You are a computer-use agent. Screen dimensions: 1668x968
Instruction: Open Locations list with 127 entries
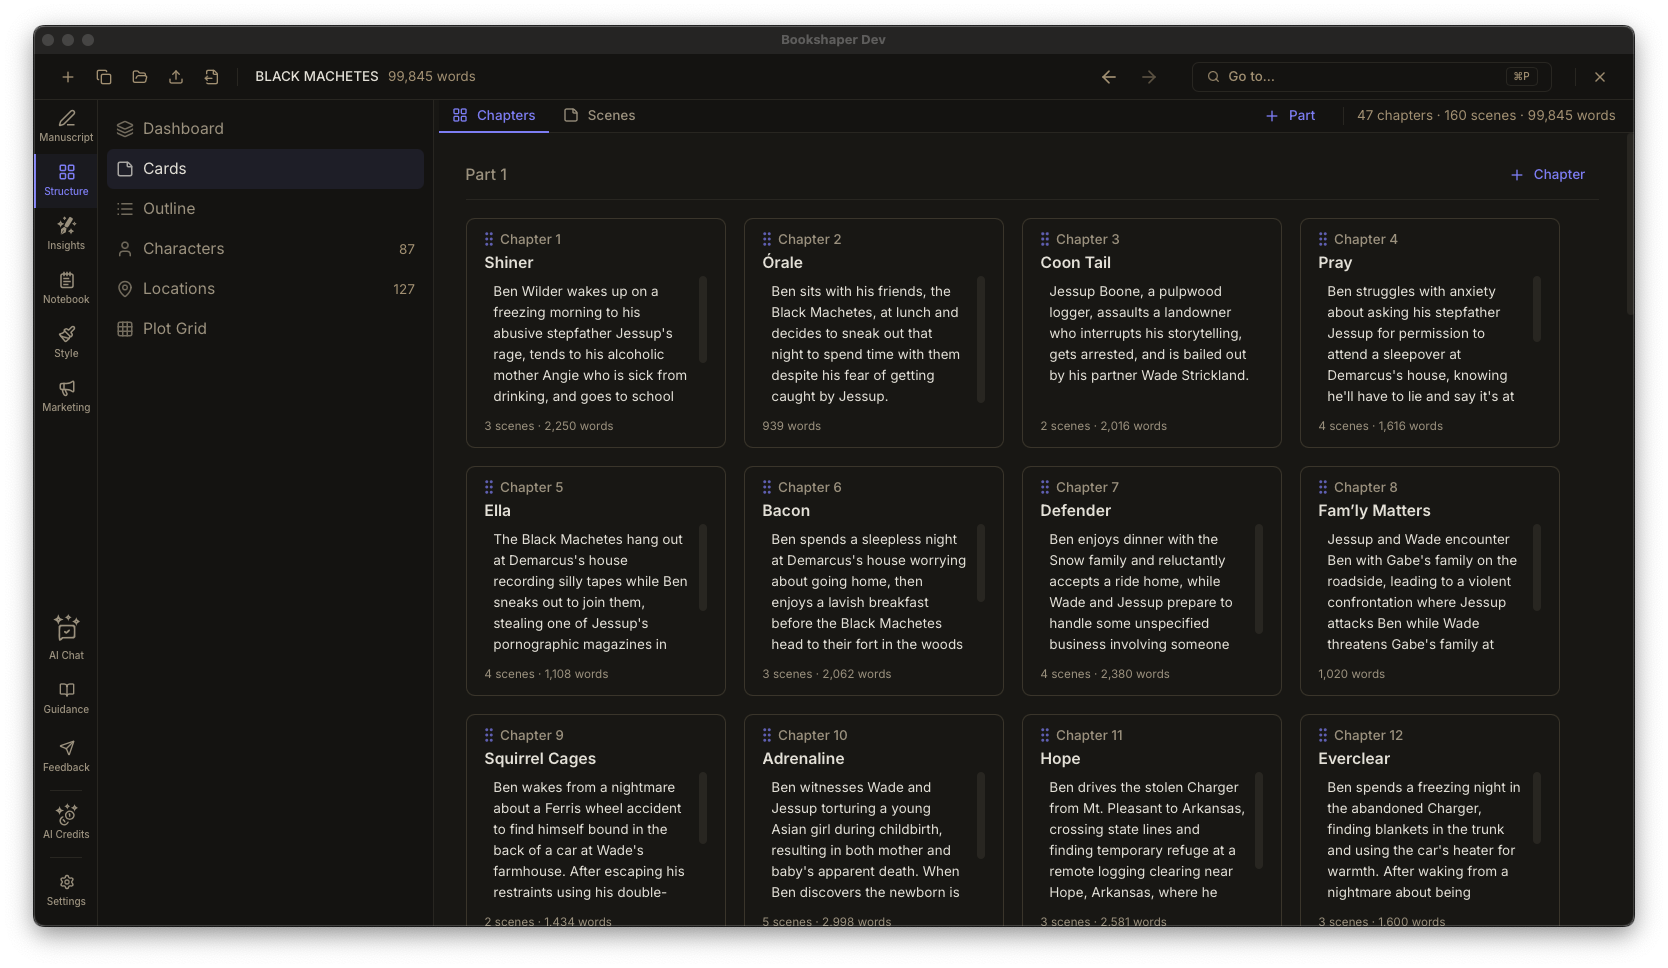point(265,289)
